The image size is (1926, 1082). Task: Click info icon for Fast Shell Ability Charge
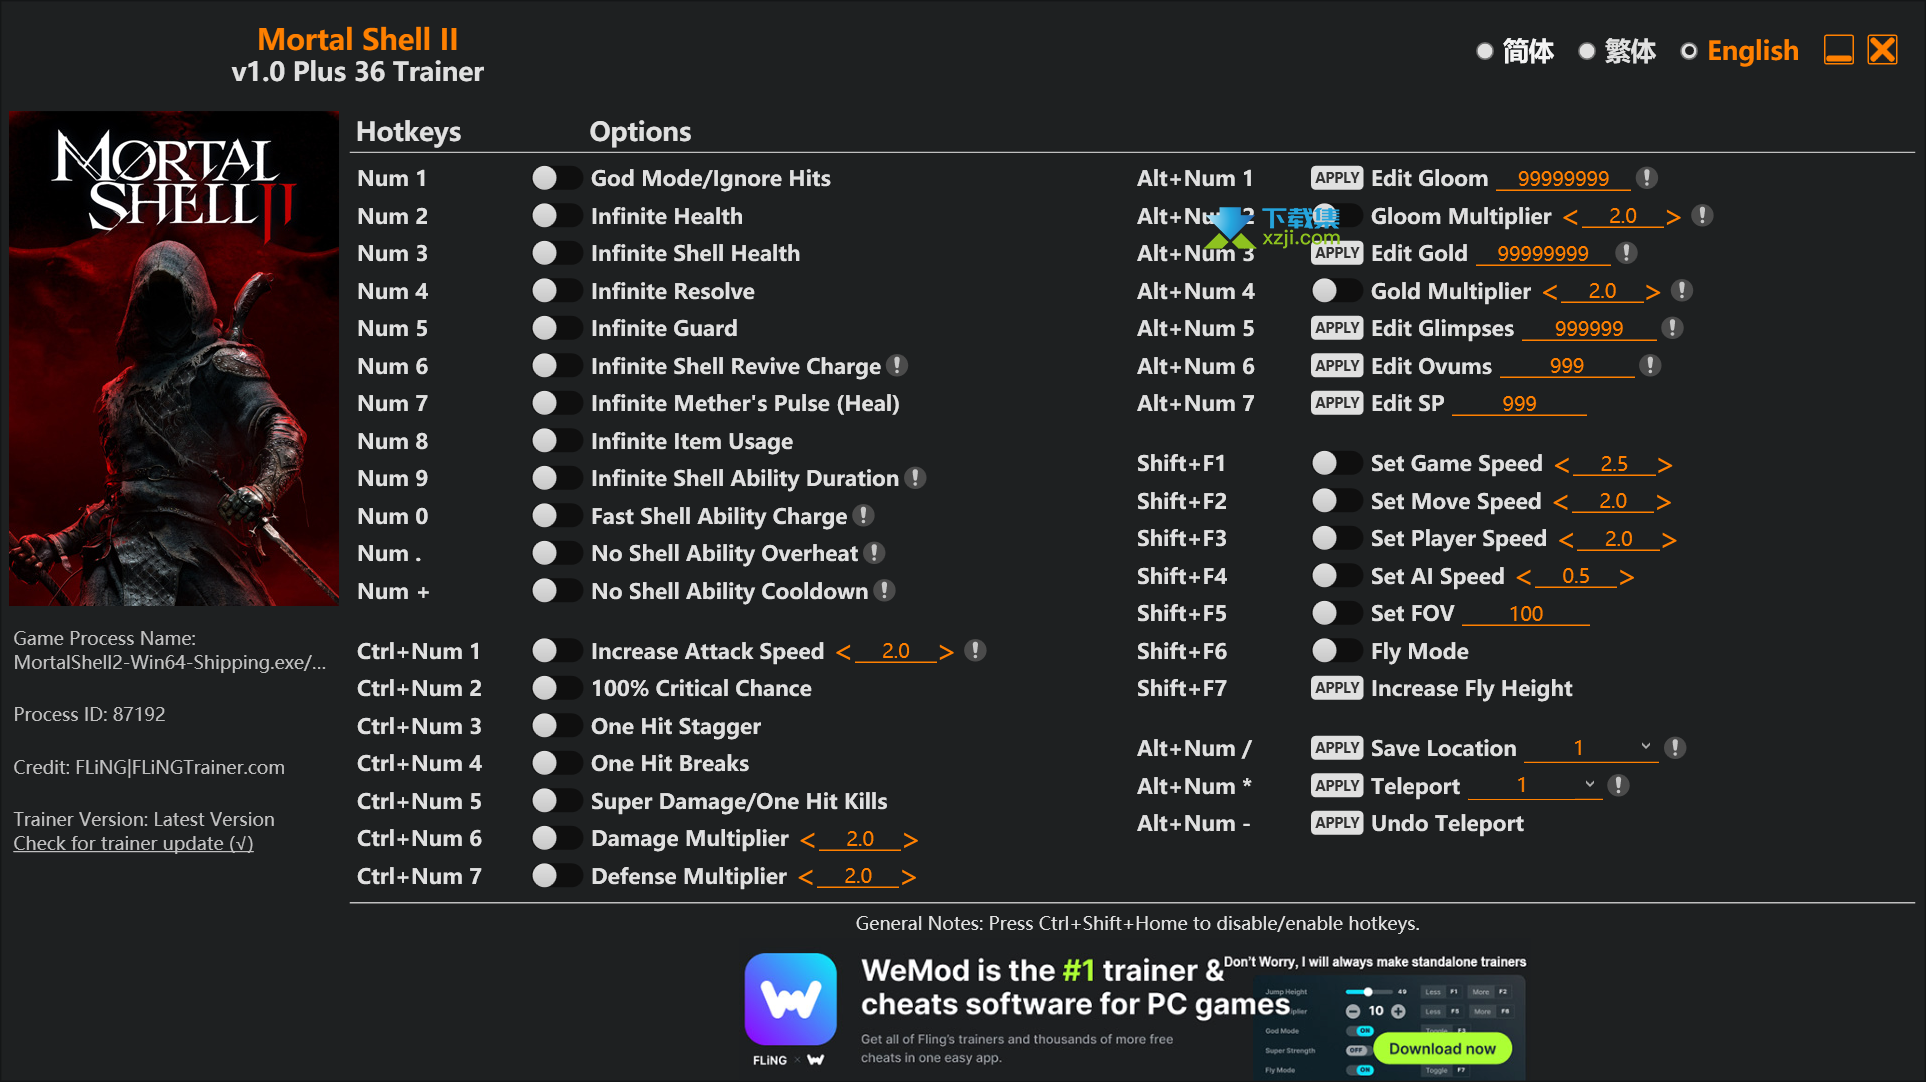pos(864,516)
